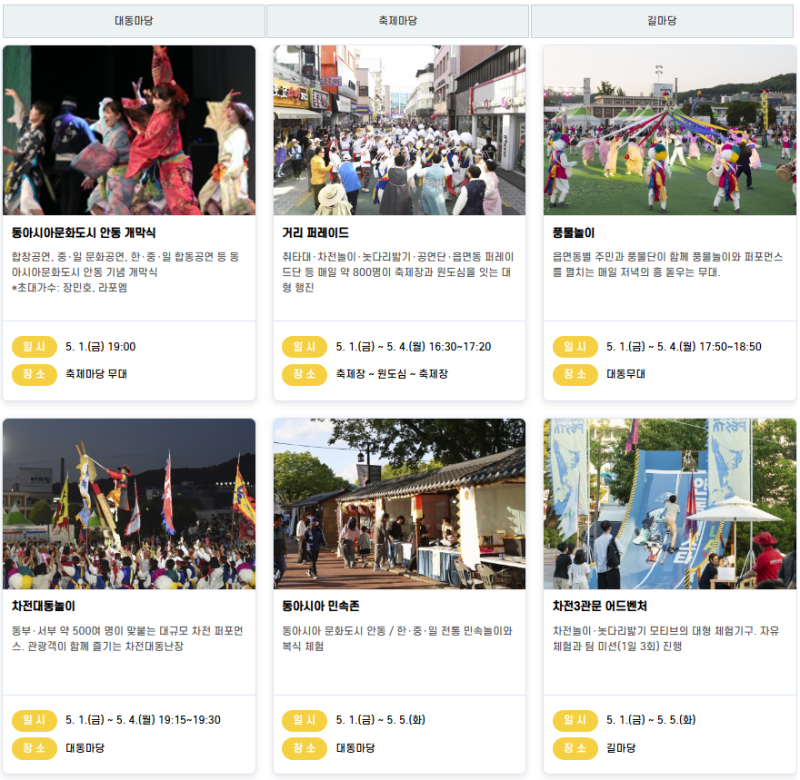
Task: Select the 풍물놀이 event heading
Action: 573,233
